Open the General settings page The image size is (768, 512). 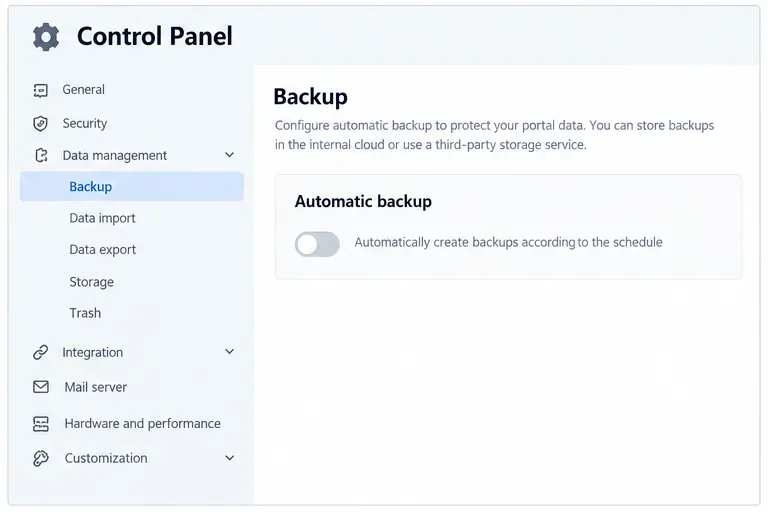[83, 90]
